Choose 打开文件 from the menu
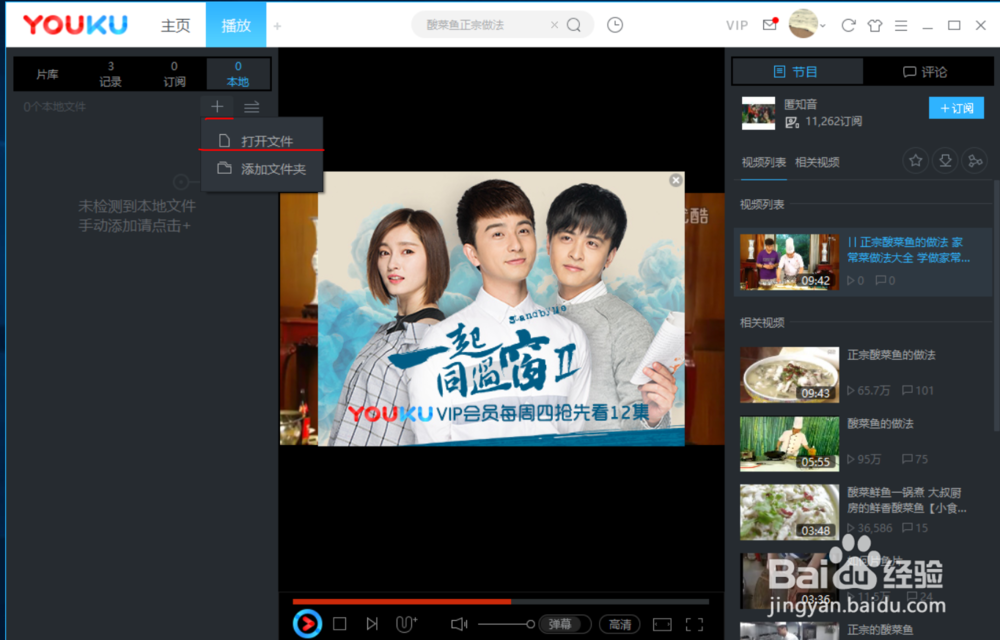 pos(262,141)
